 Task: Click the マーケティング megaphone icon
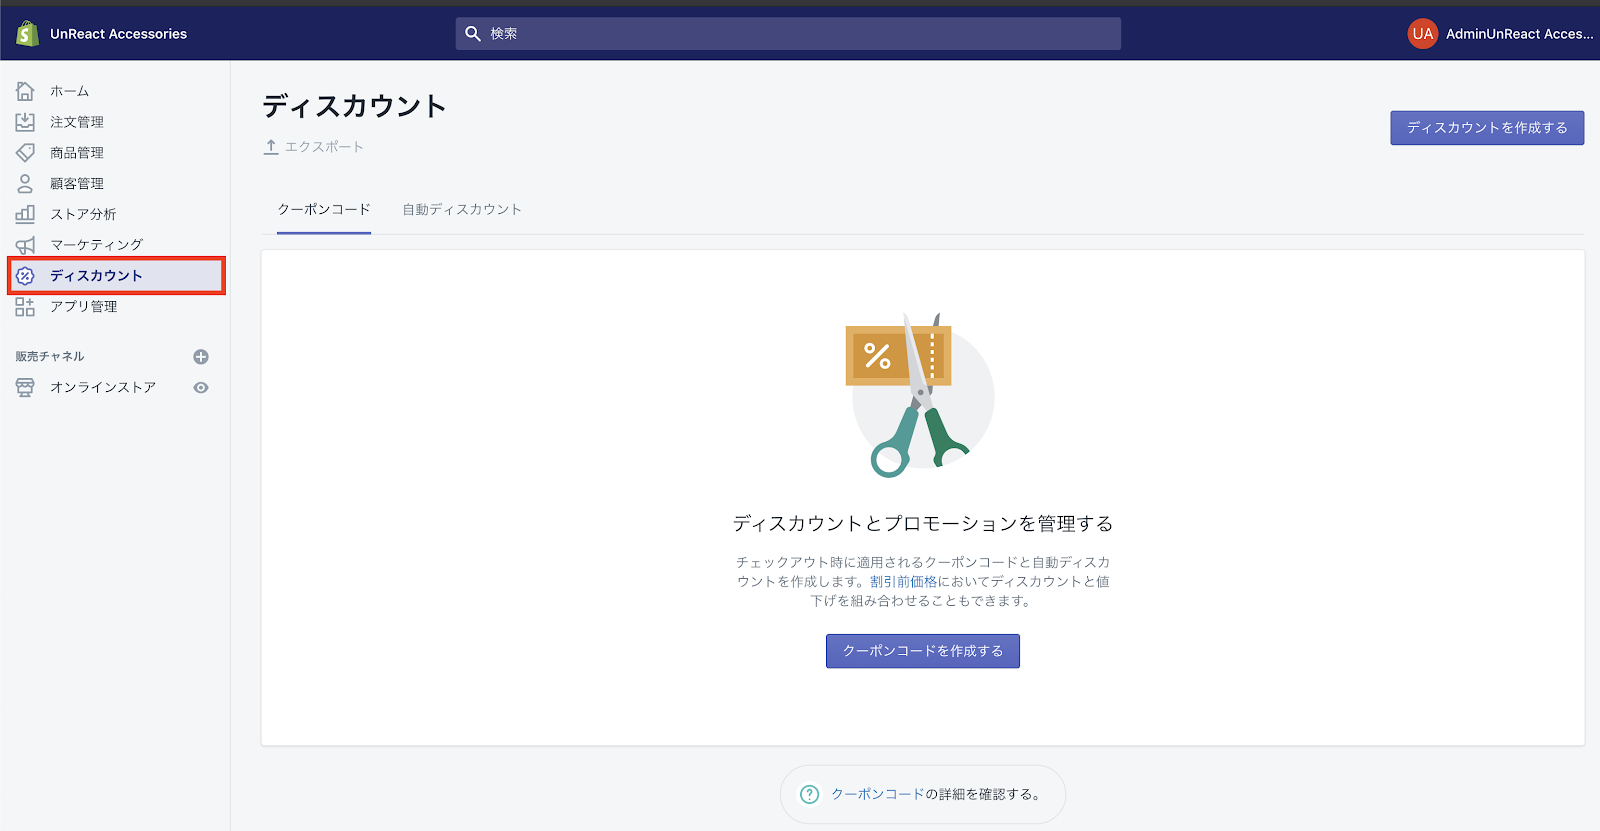25,245
